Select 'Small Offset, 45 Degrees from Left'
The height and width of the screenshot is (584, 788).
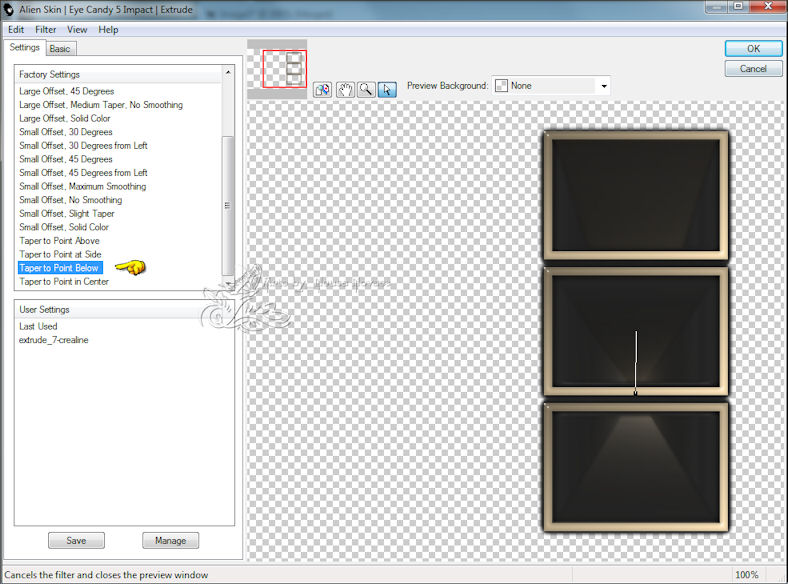(x=83, y=173)
